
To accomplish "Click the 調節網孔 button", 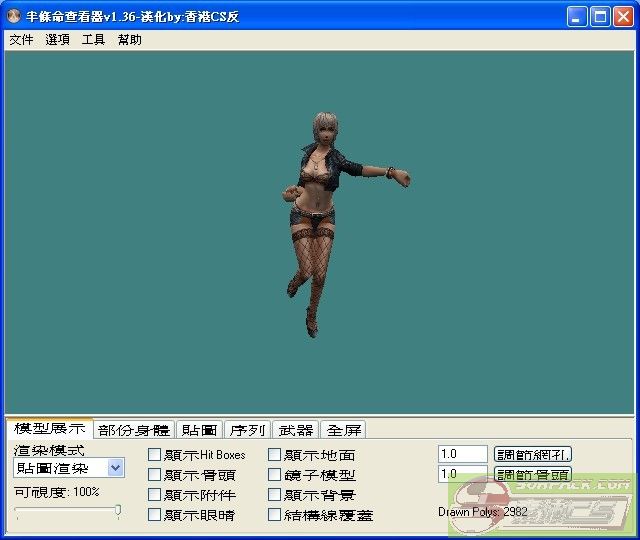I will [533, 454].
